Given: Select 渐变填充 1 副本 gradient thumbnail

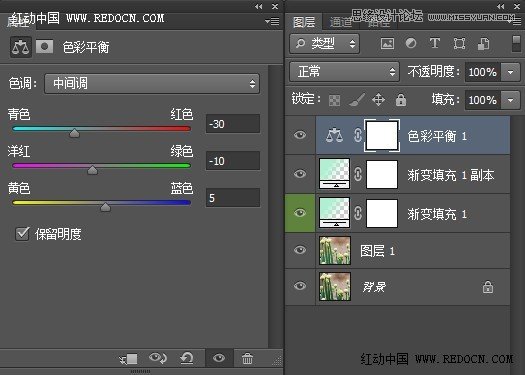Looking at the screenshot, I should coord(334,174).
